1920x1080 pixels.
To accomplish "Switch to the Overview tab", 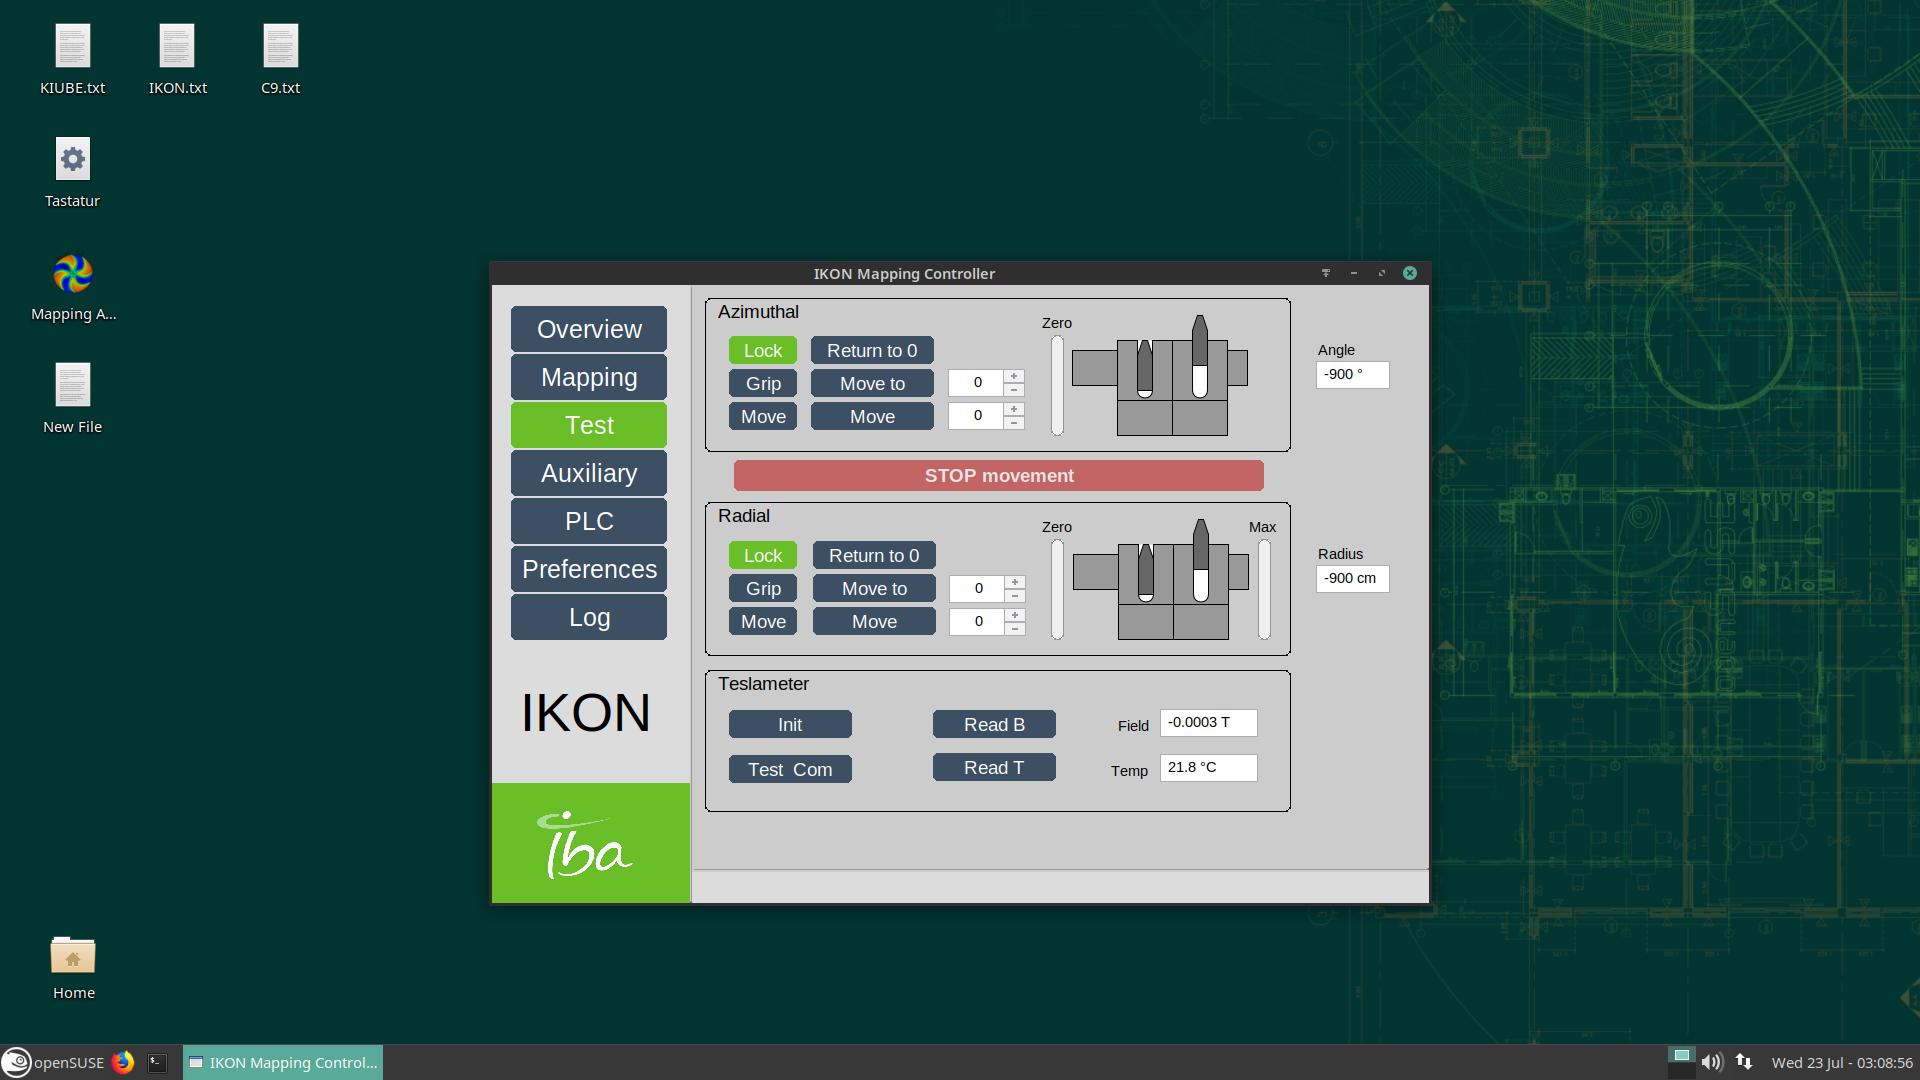I will (589, 329).
